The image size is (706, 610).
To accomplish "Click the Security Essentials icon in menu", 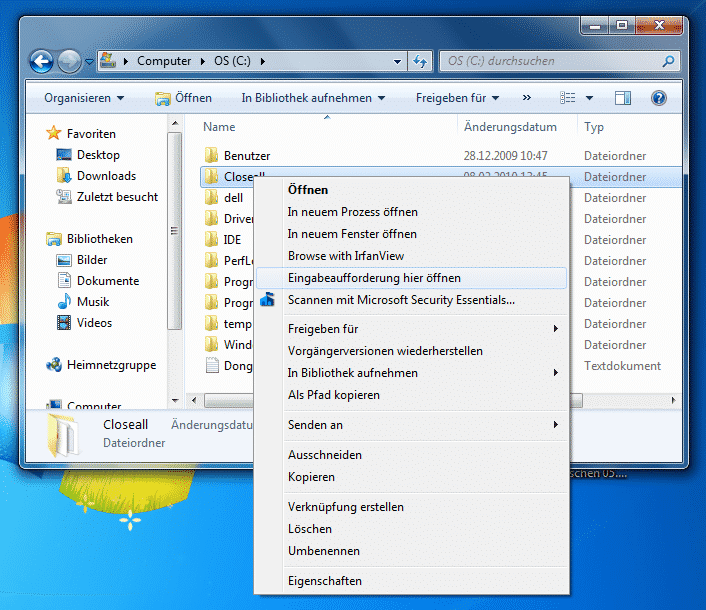I will coord(267,299).
